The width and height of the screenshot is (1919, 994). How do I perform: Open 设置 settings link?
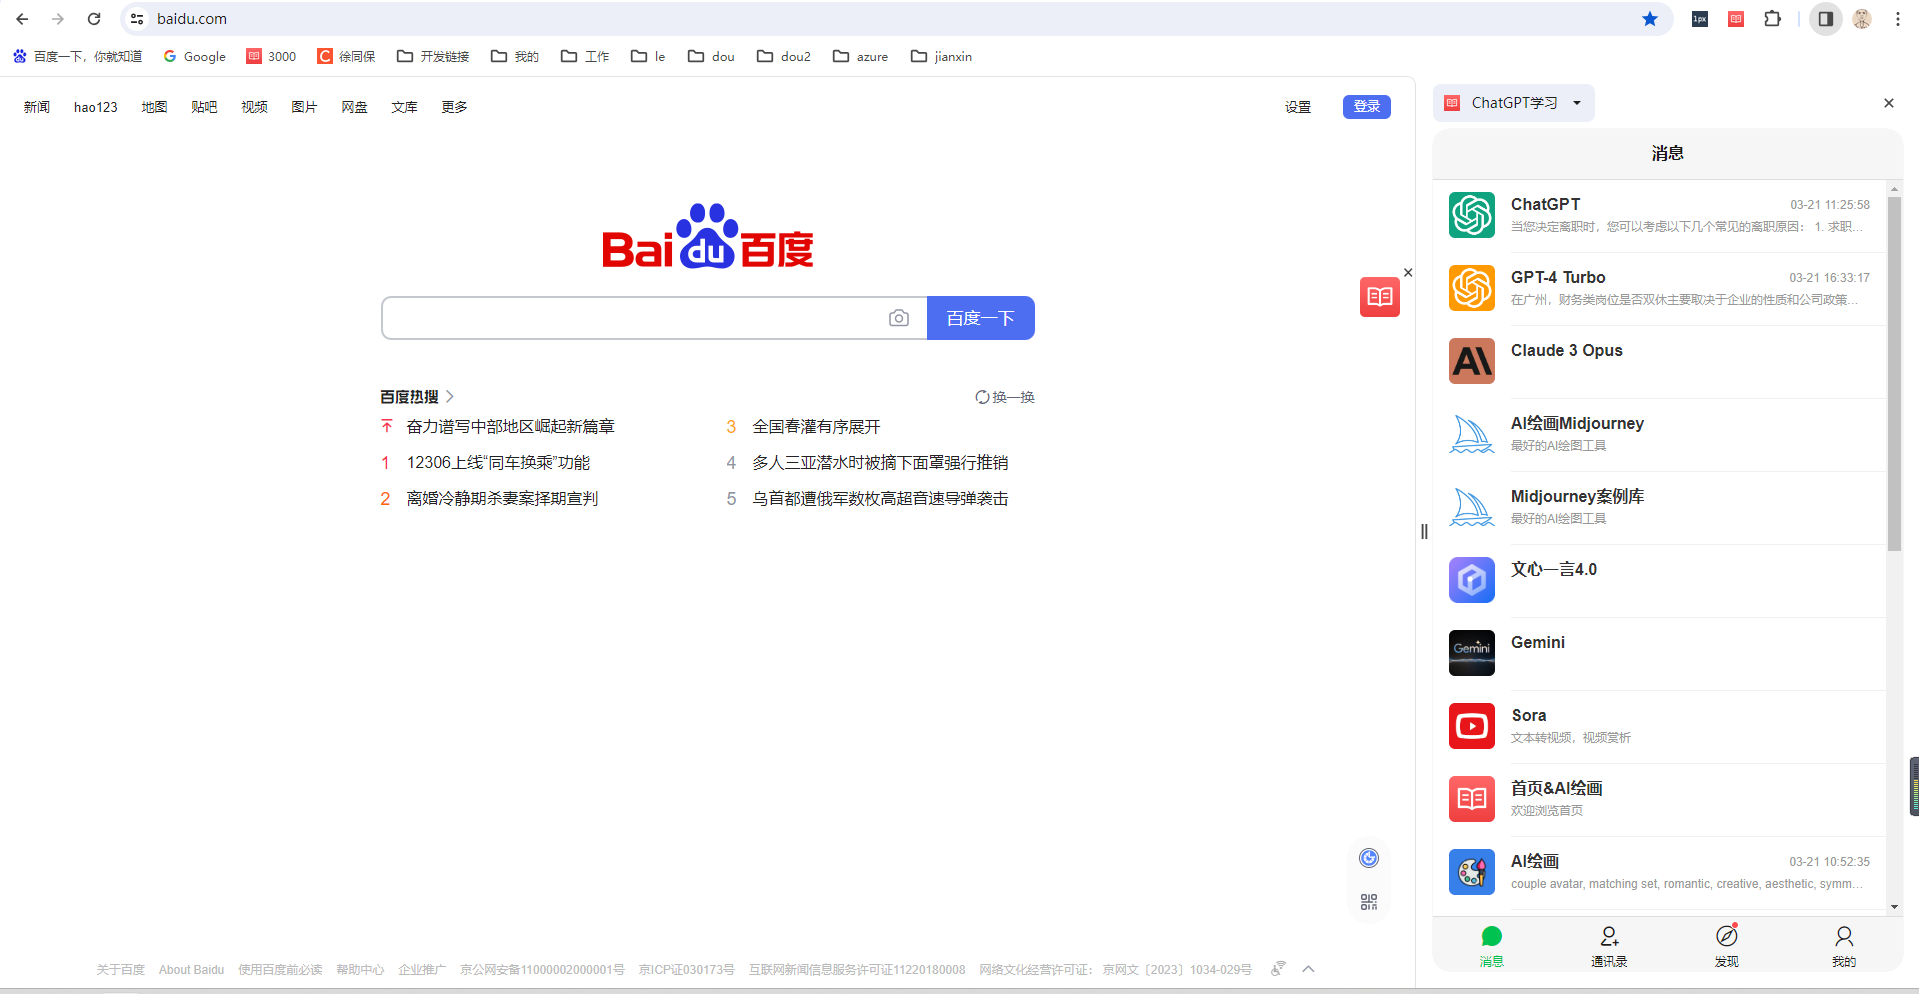[1298, 107]
